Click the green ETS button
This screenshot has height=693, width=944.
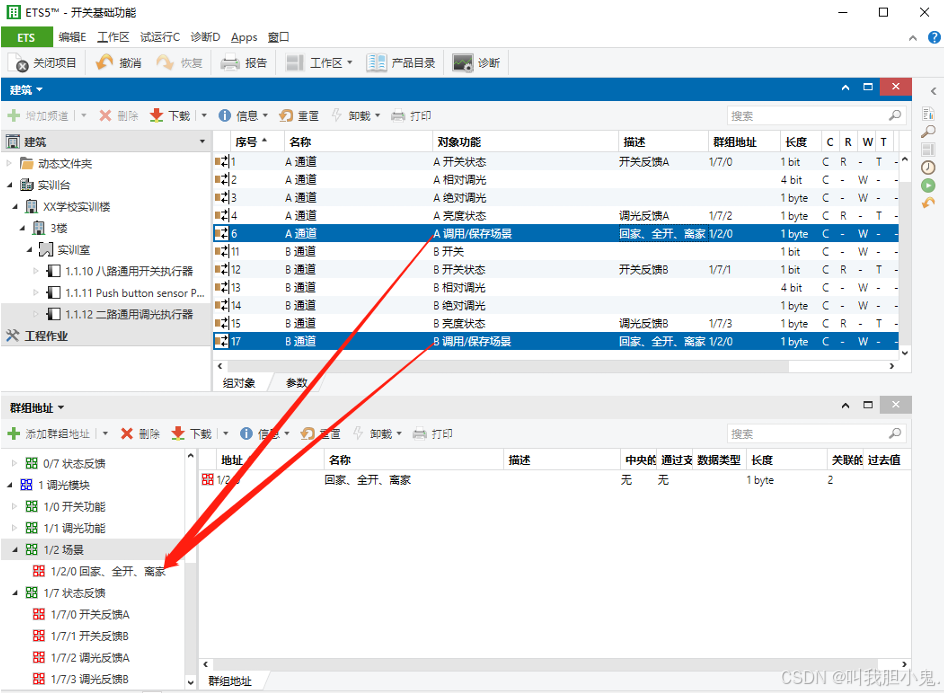click(26, 37)
